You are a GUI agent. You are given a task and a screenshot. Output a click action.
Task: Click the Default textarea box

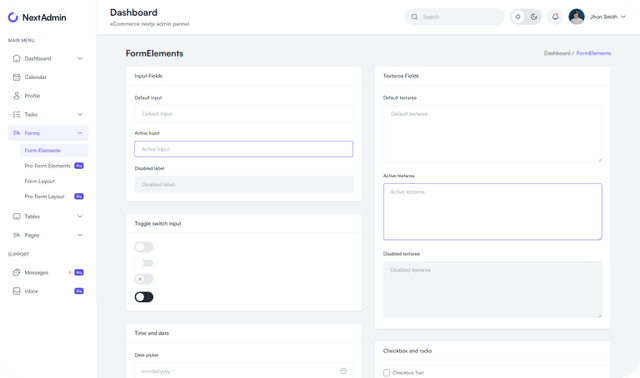point(493,133)
